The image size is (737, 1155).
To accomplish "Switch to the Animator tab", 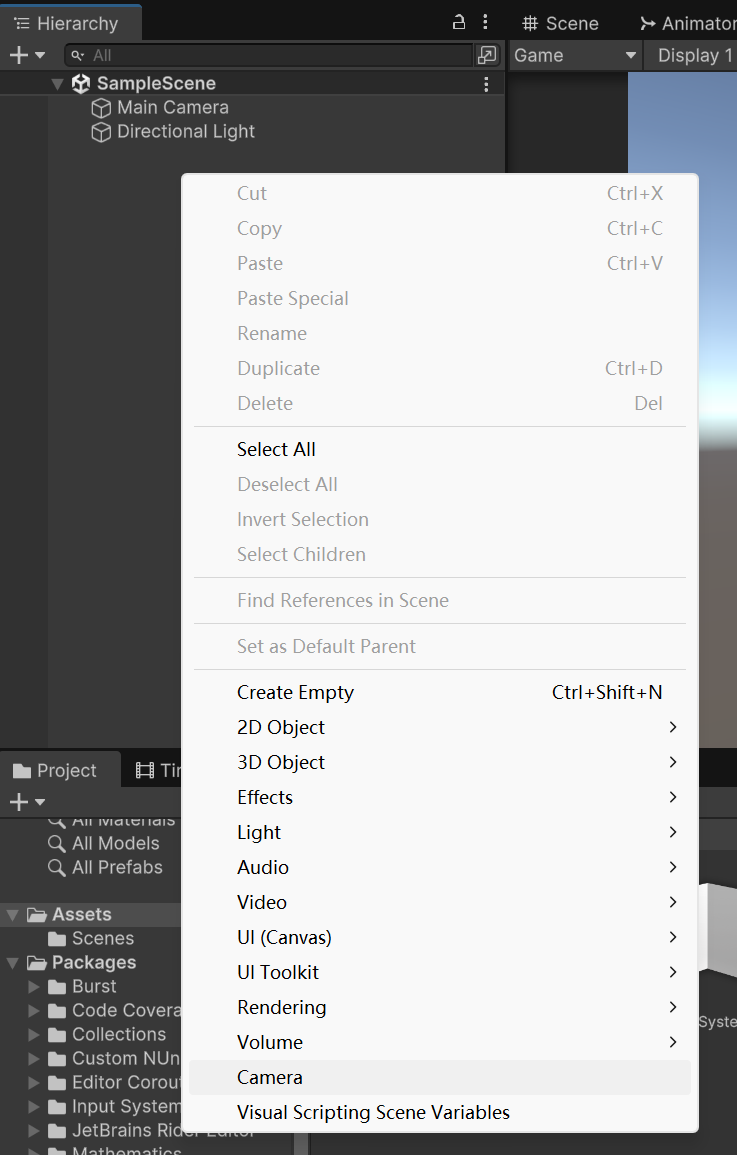I will click(x=688, y=24).
